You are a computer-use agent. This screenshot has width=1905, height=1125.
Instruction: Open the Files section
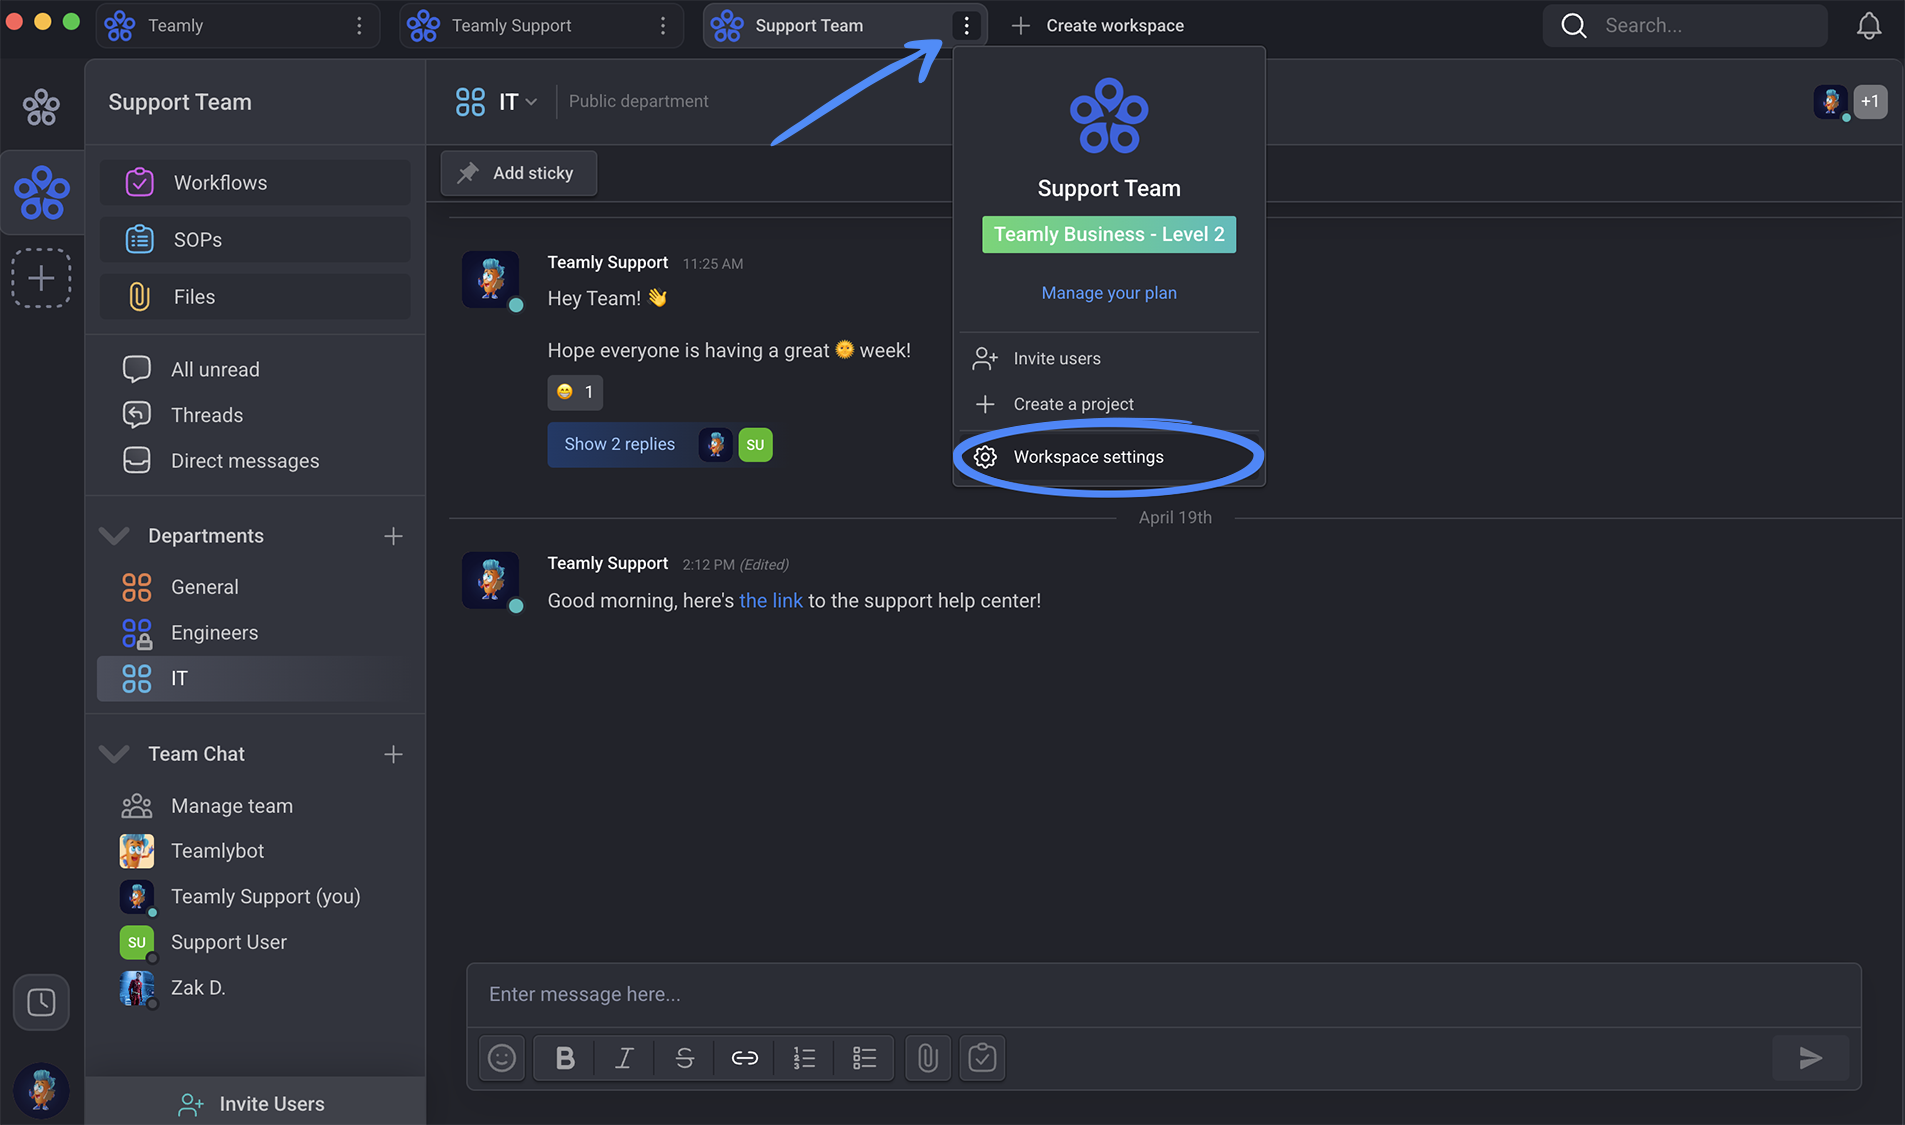(255, 297)
